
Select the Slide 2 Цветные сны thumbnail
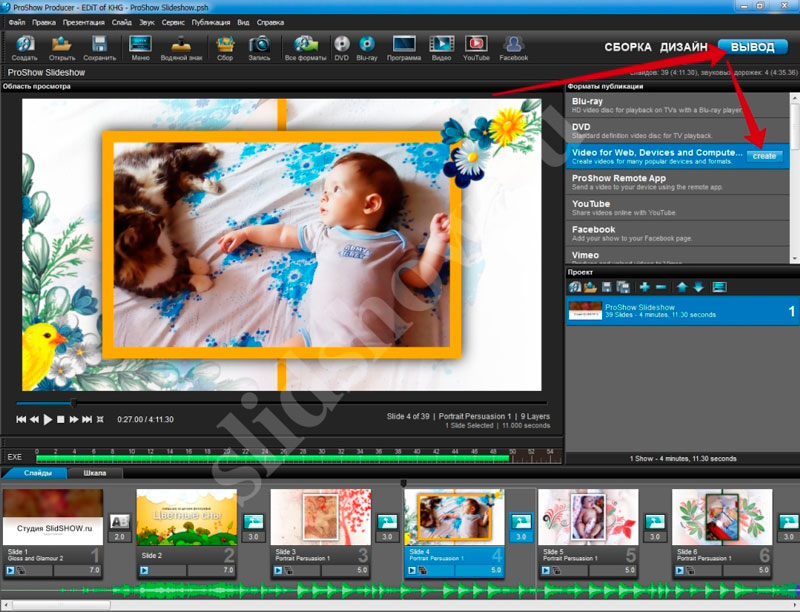coord(187,517)
